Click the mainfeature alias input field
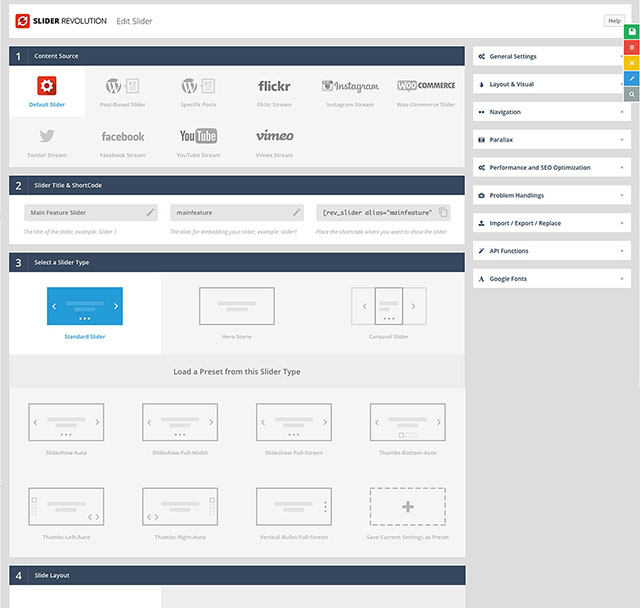This screenshot has height=608, width=640. tap(237, 213)
